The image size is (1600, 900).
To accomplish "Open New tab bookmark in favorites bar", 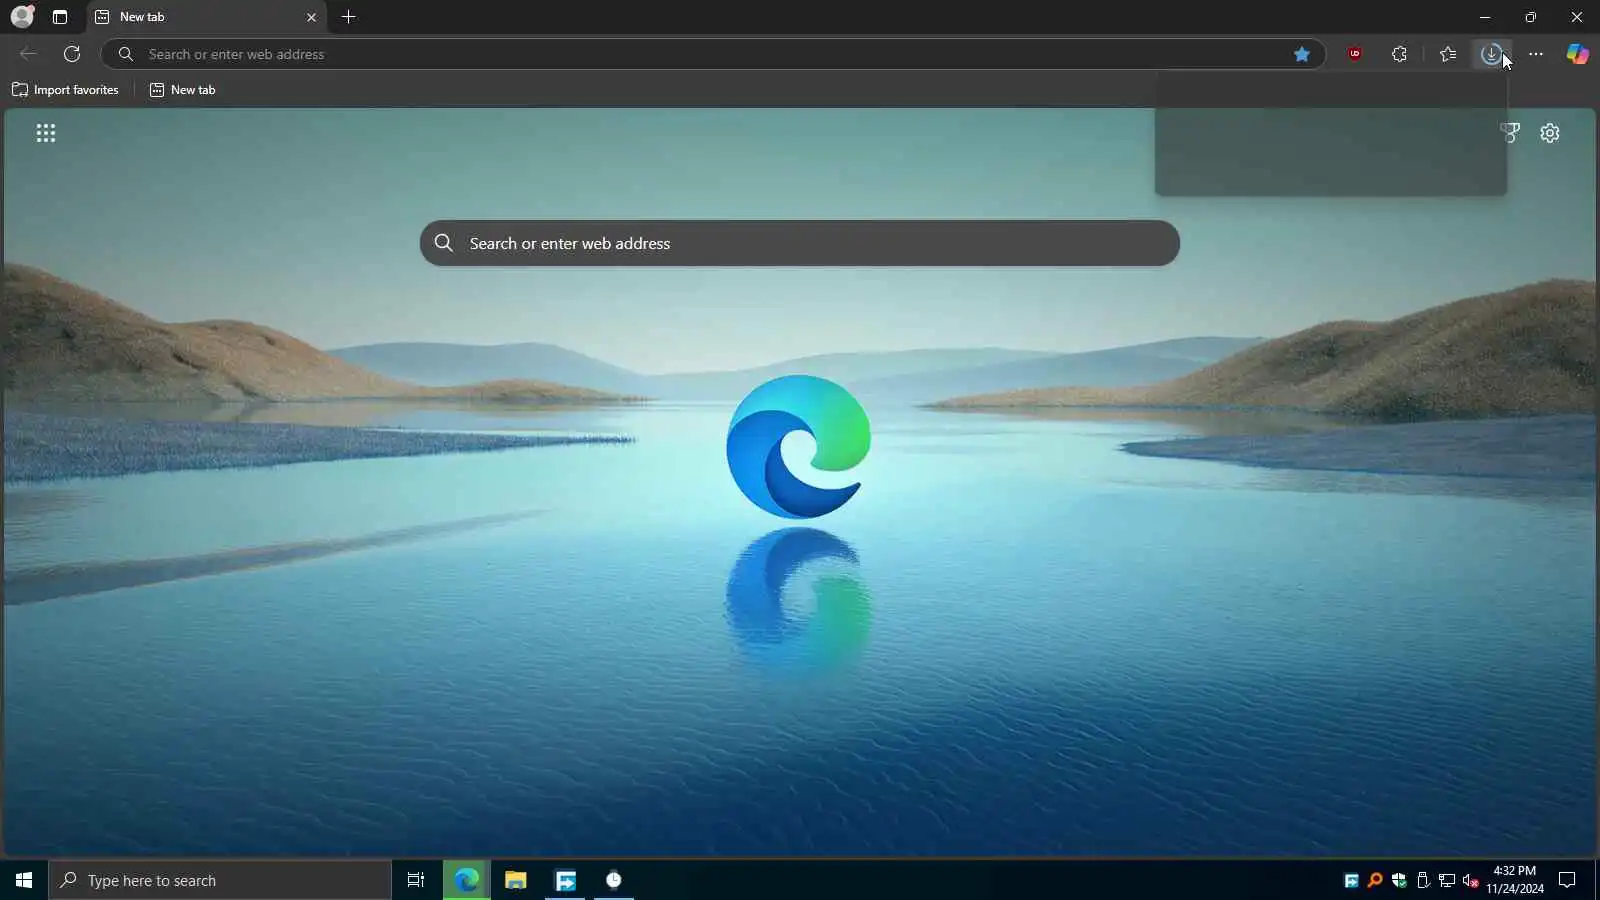I will click(x=182, y=90).
